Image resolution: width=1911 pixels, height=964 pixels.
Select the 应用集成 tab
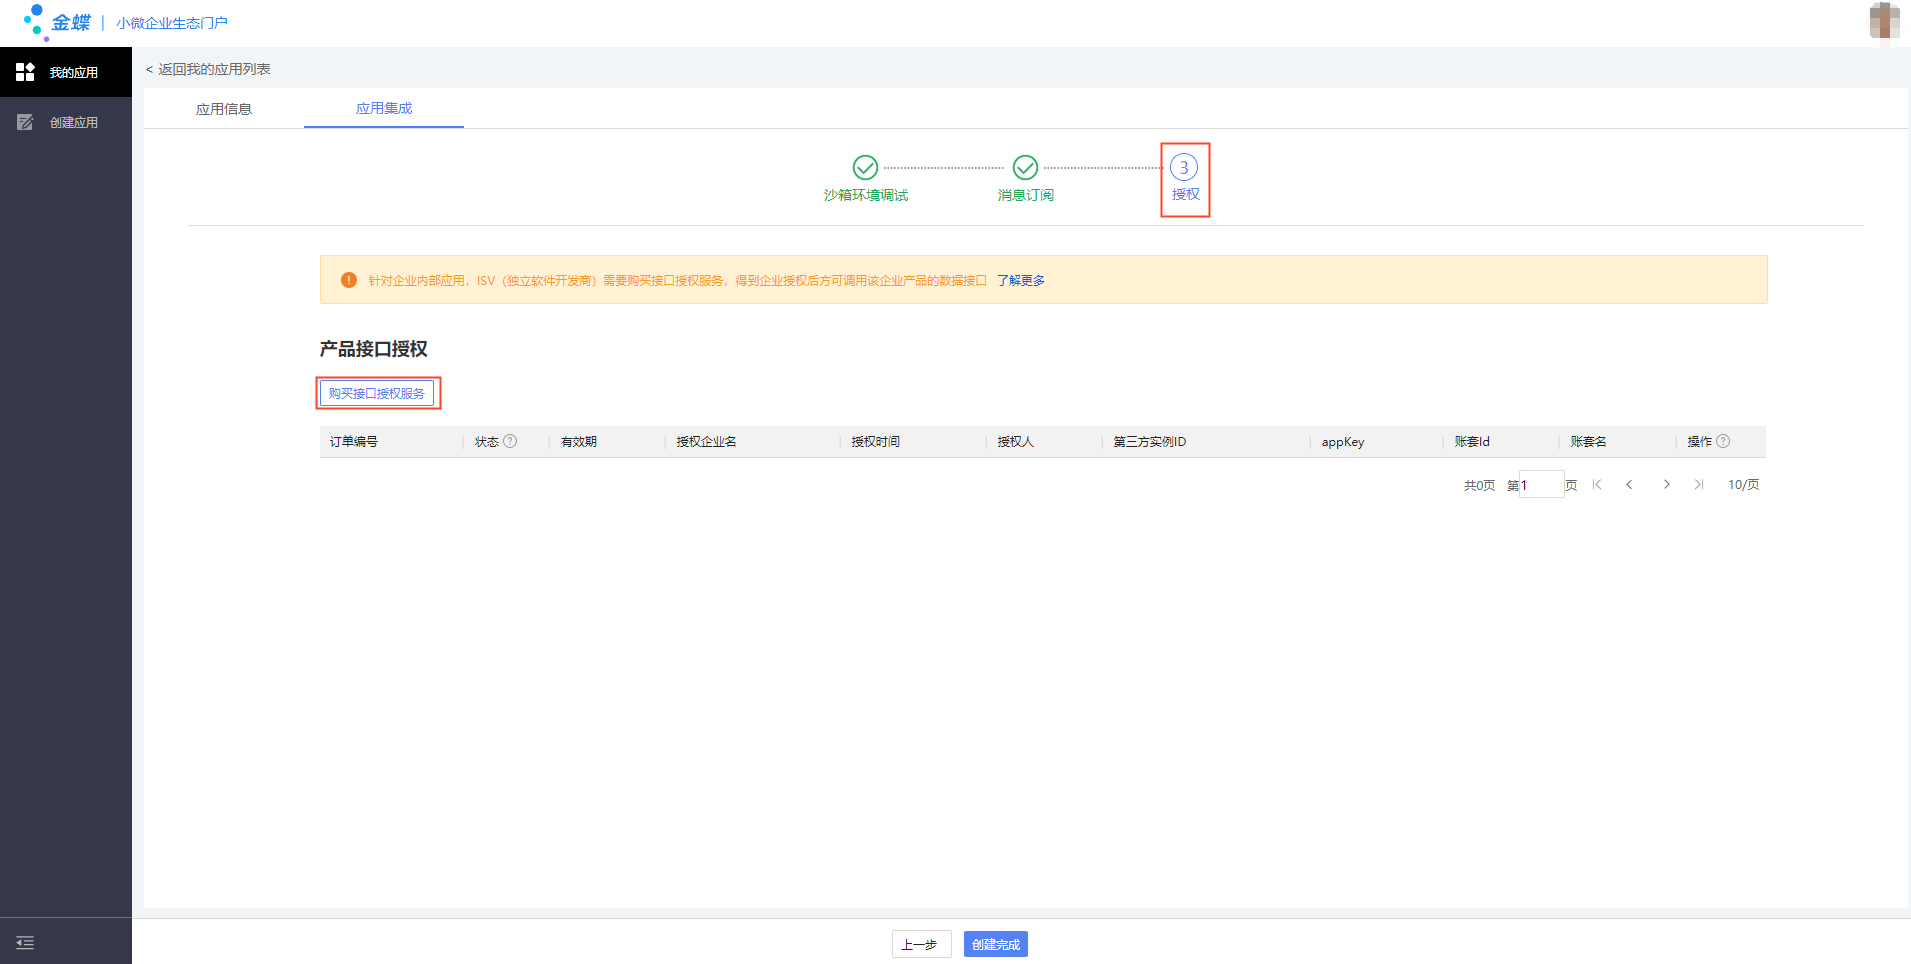tap(384, 108)
